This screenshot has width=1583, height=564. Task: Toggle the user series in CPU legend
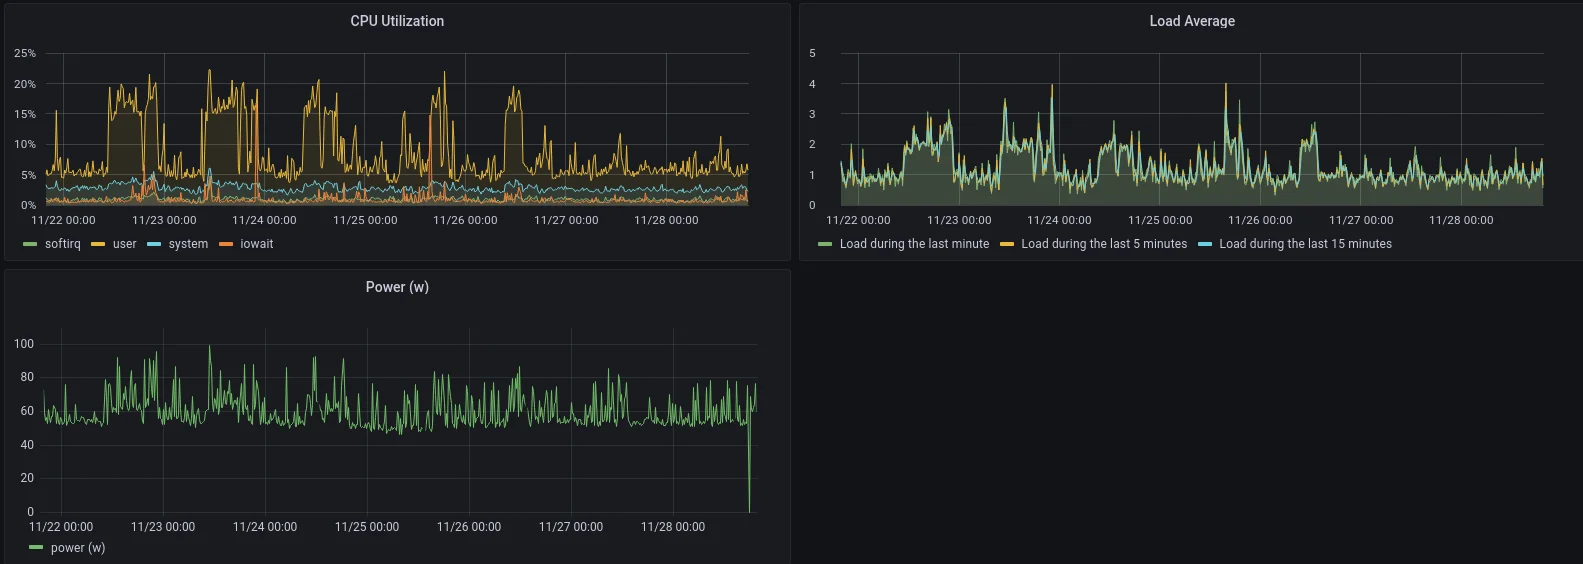pyautogui.click(x=124, y=244)
